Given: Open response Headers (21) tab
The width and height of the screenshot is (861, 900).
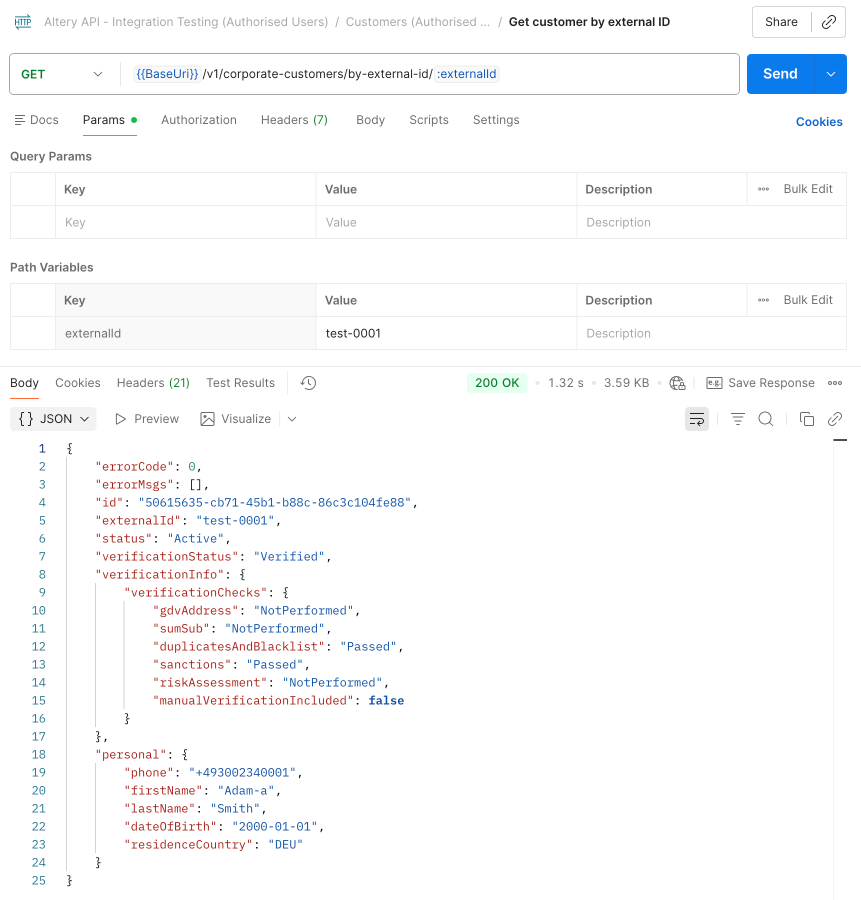Looking at the screenshot, I should 153,383.
